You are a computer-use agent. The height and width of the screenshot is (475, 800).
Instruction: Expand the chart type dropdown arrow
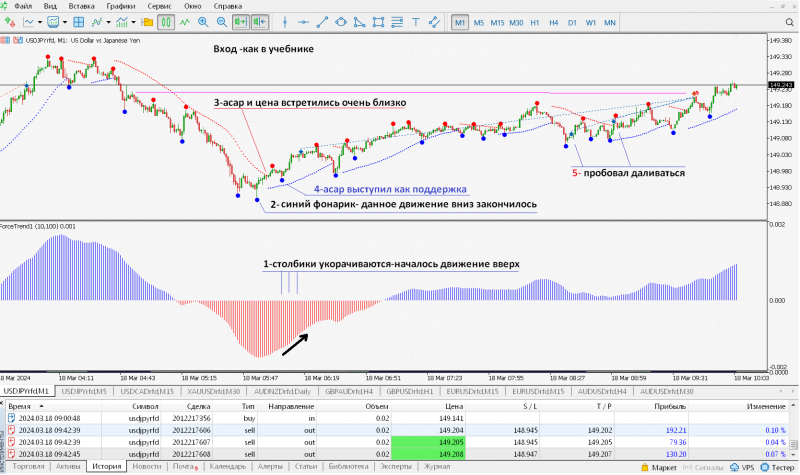tap(39, 22)
